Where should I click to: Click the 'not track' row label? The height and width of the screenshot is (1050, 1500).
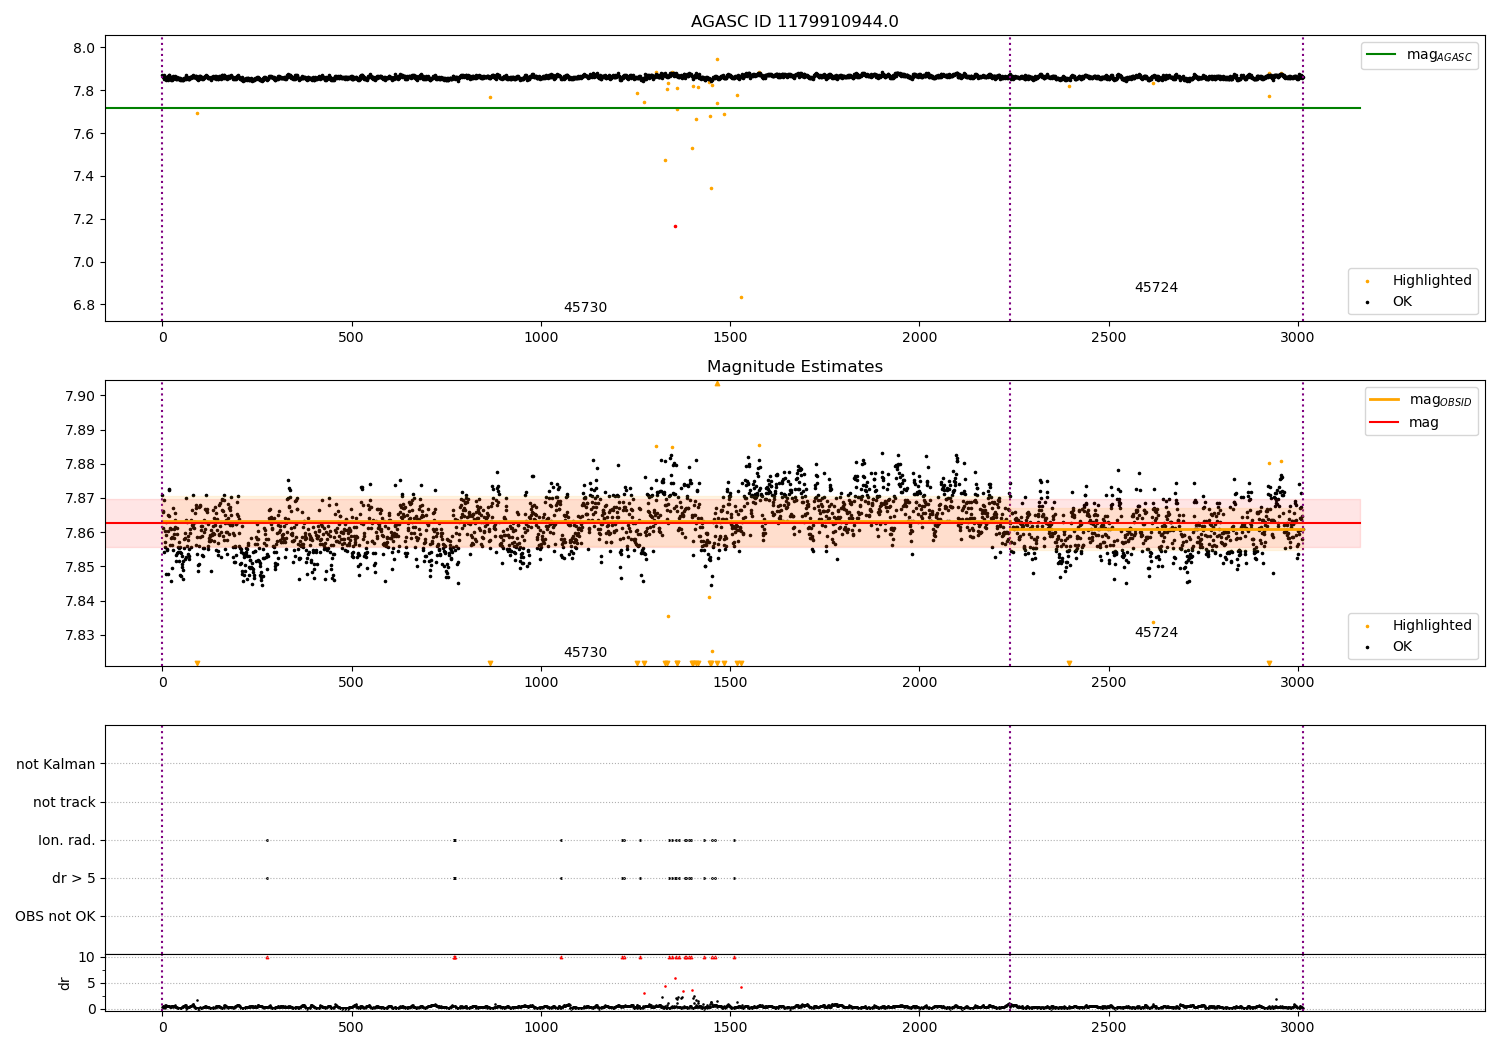[x=64, y=802]
